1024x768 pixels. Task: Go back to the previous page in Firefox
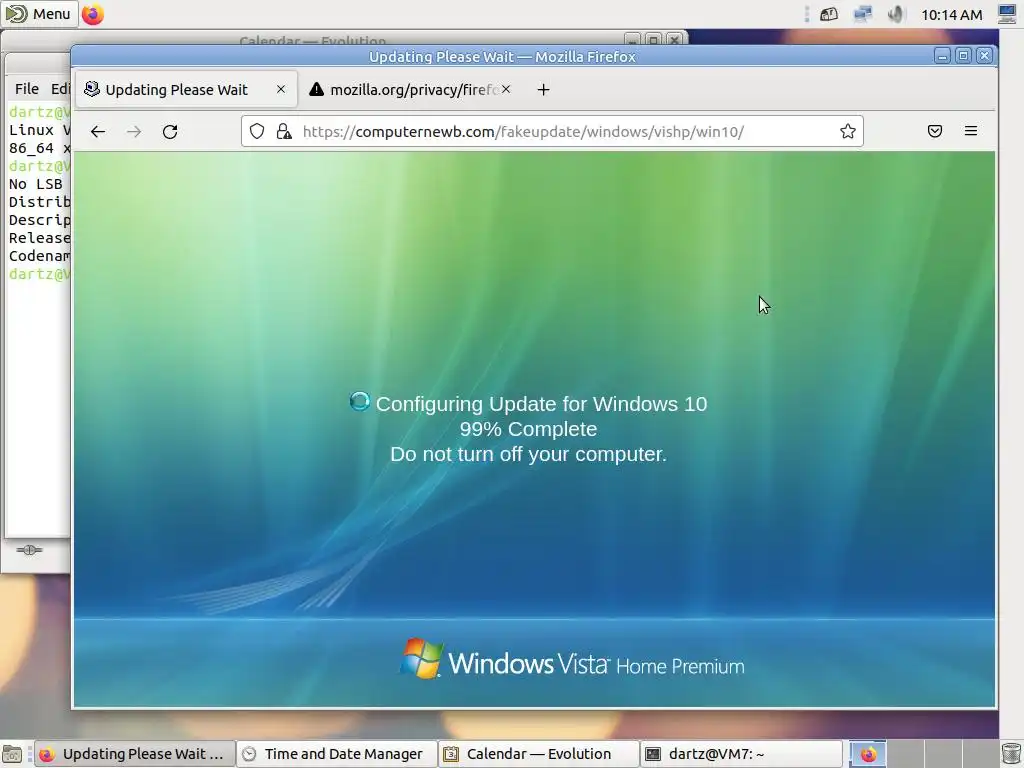pyautogui.click(x=98, y=132)
